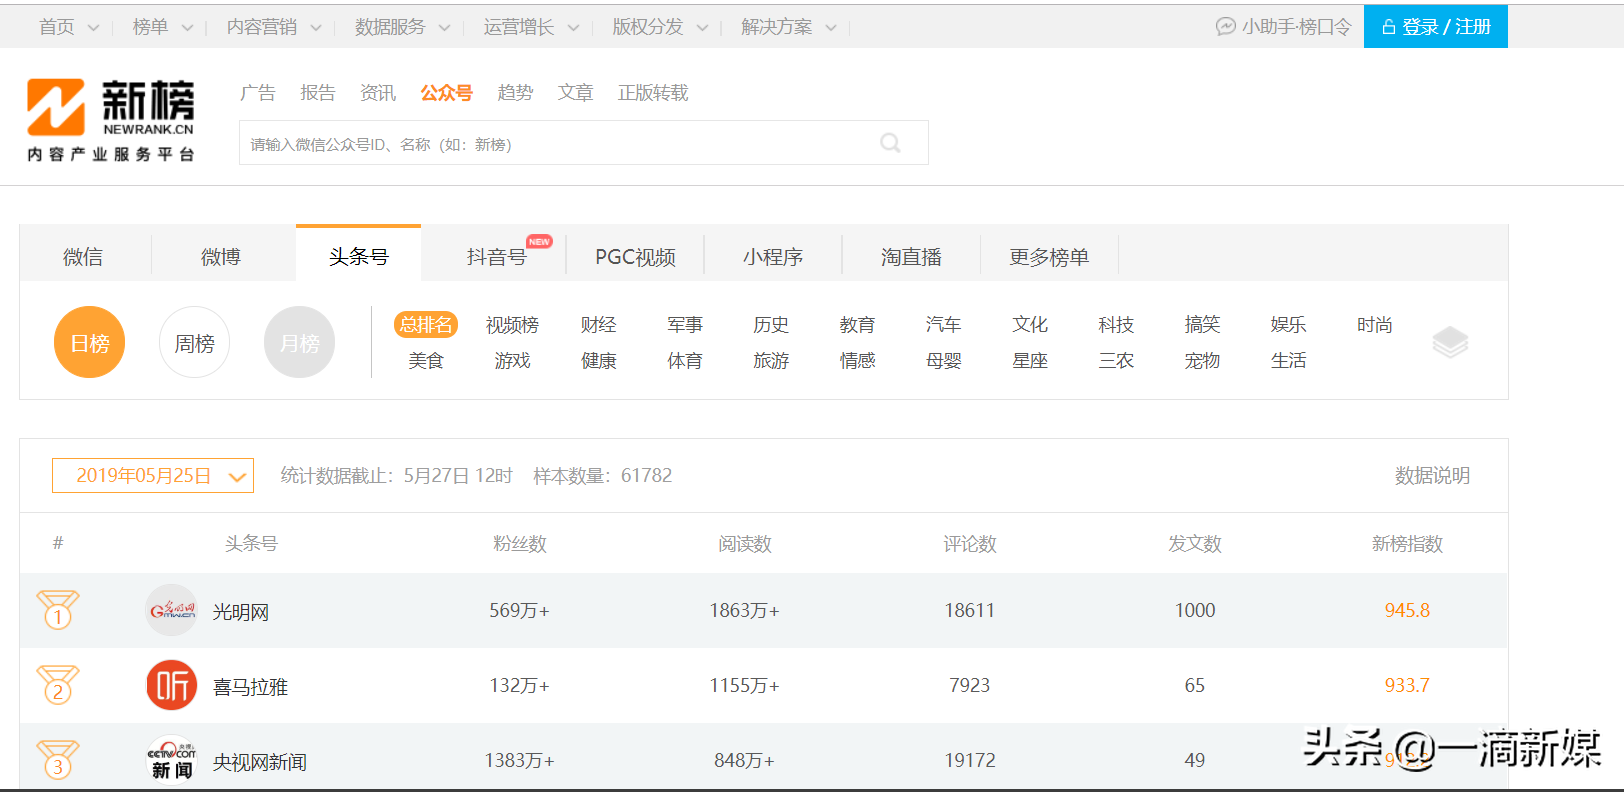Select the 日榜 daily ranking
This screenshot has height=792, width=1624.
tap(90, 343)
